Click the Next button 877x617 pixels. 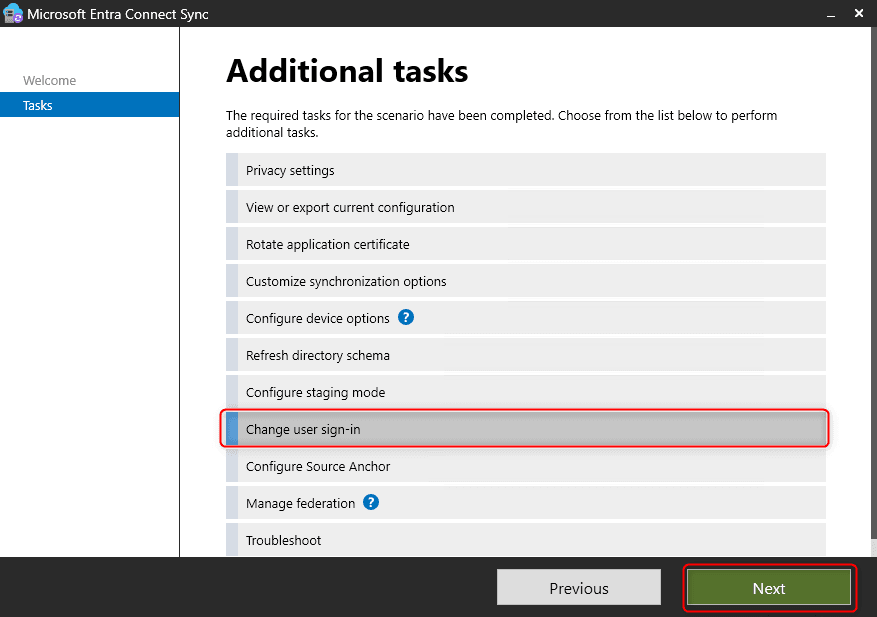tap(768, 588)
